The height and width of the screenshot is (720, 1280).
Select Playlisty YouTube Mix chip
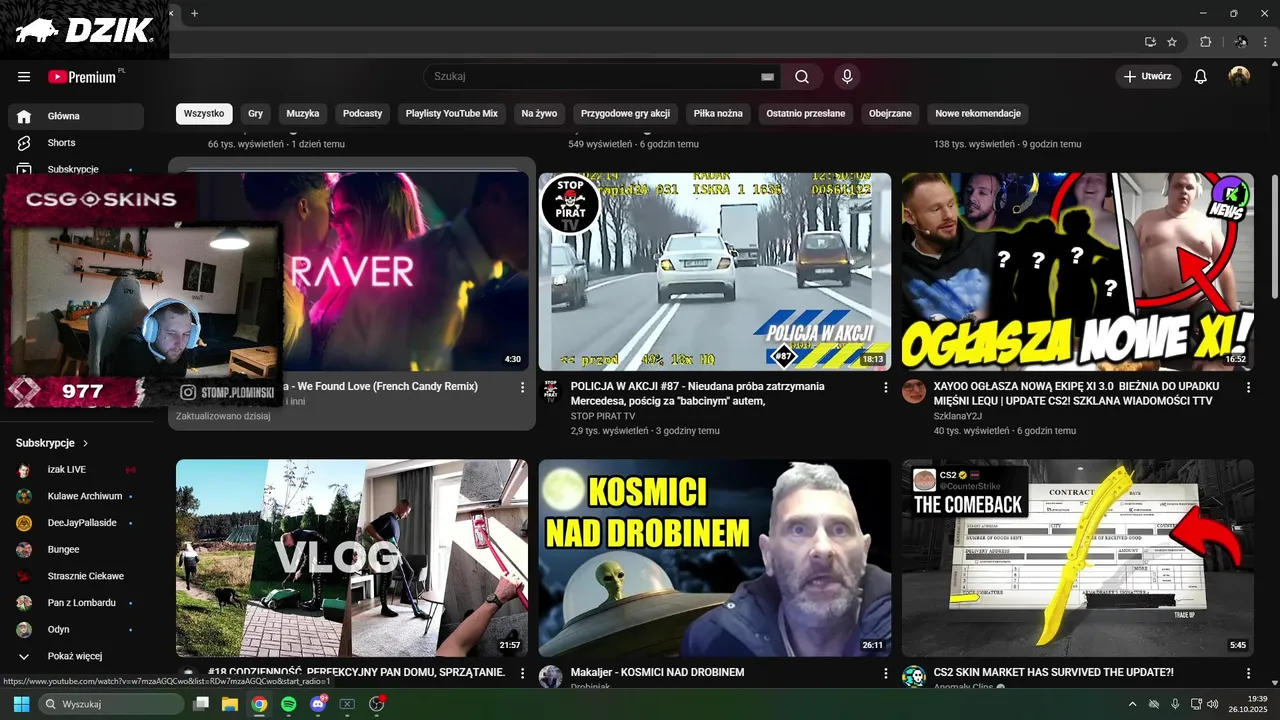(x=452, y=114)
